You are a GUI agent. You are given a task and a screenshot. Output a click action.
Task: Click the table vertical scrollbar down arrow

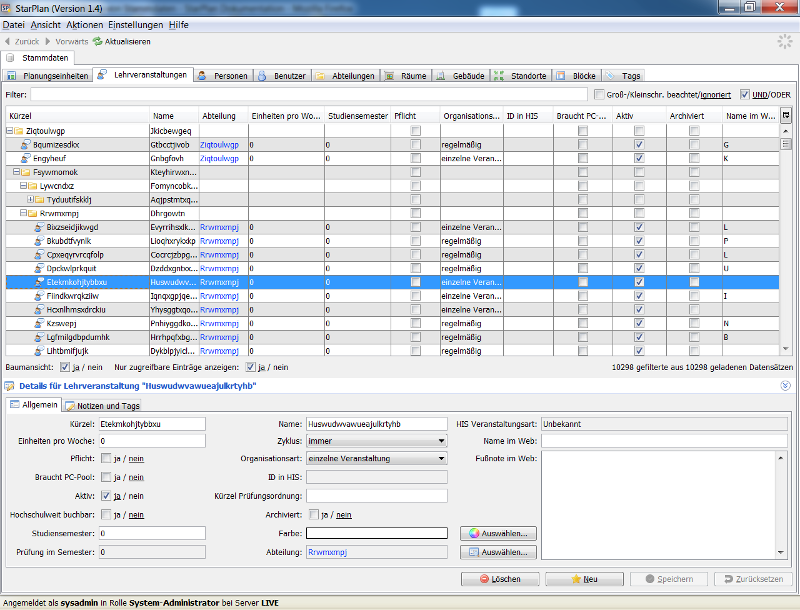click(x=786, y=349)
